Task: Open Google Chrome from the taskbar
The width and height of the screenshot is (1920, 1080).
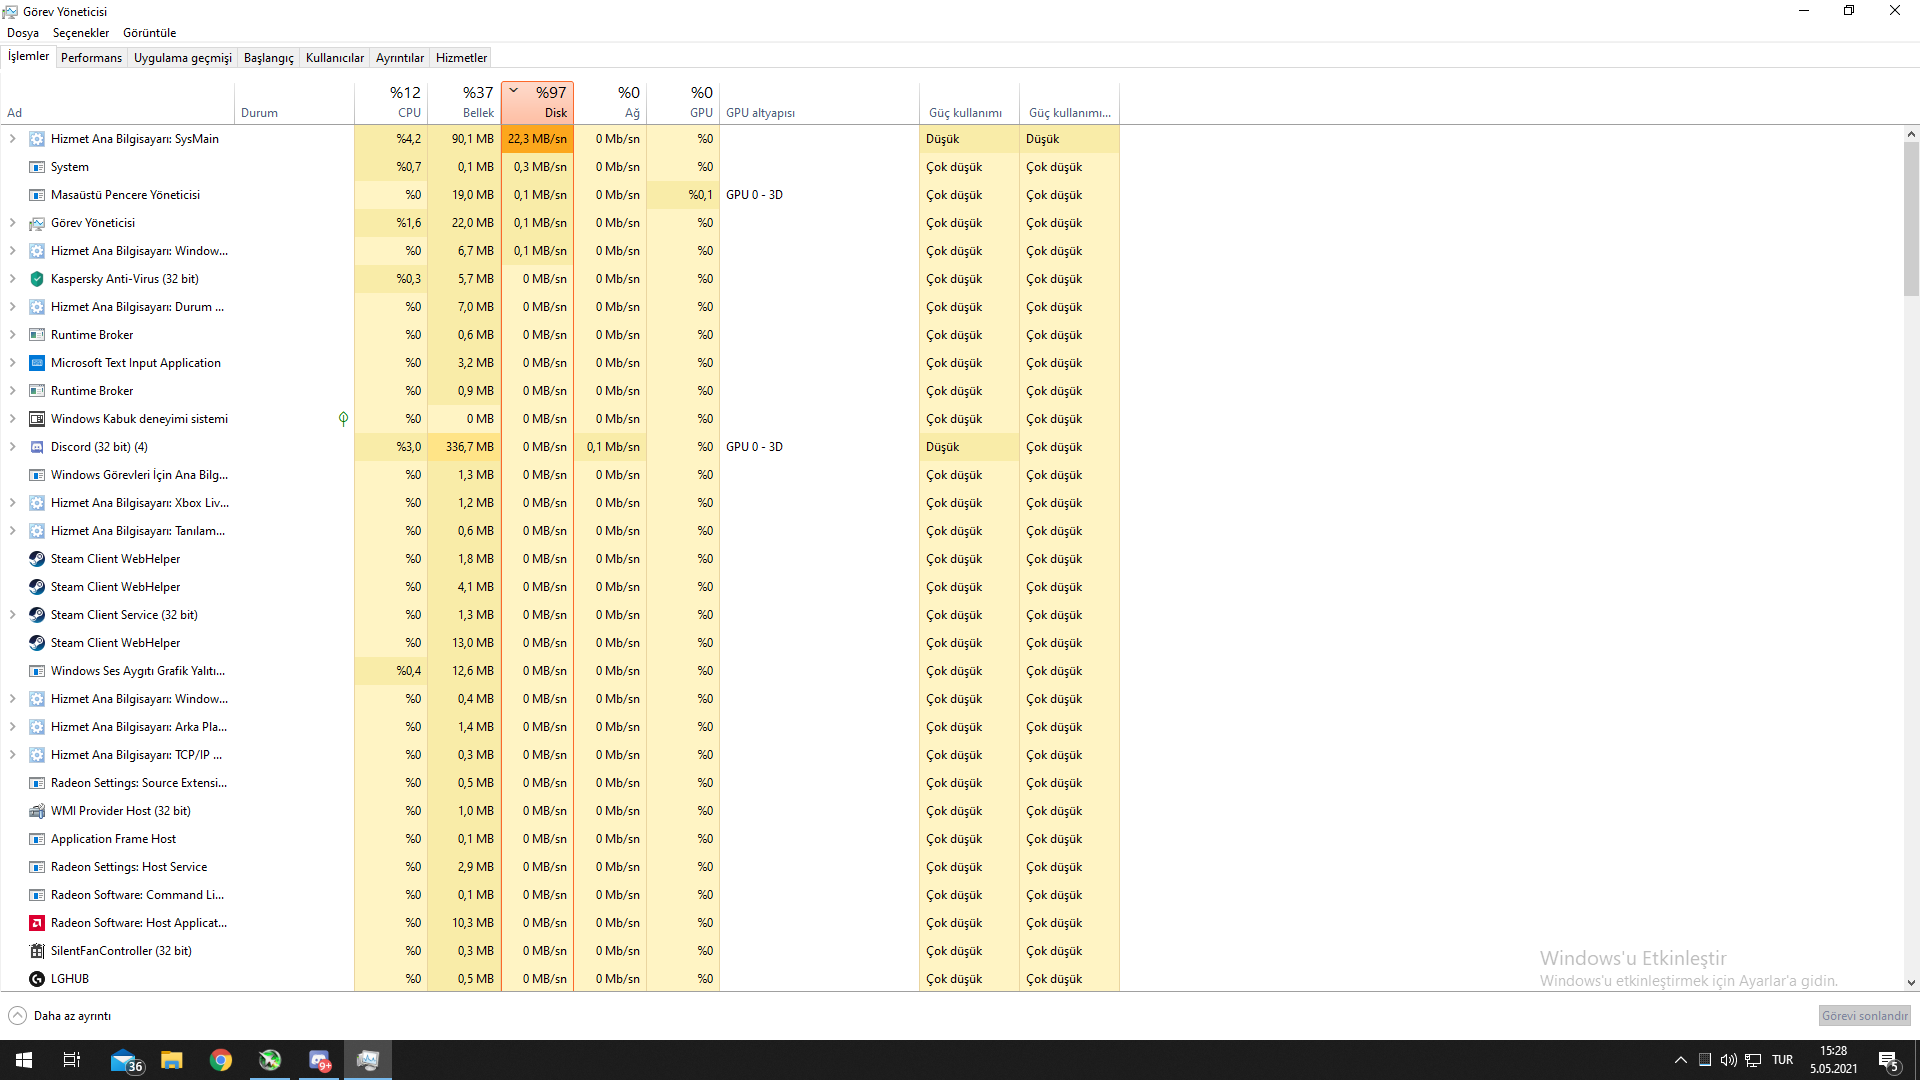Action: (221, 1060)
